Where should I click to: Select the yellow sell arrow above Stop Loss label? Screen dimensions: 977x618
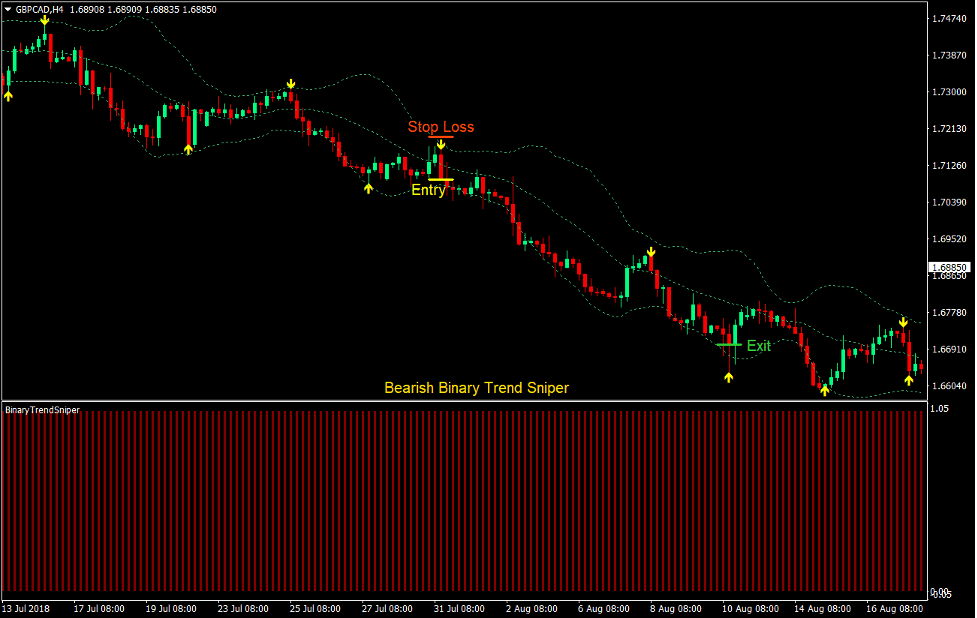pyautogui.click(x=441, y=144)
